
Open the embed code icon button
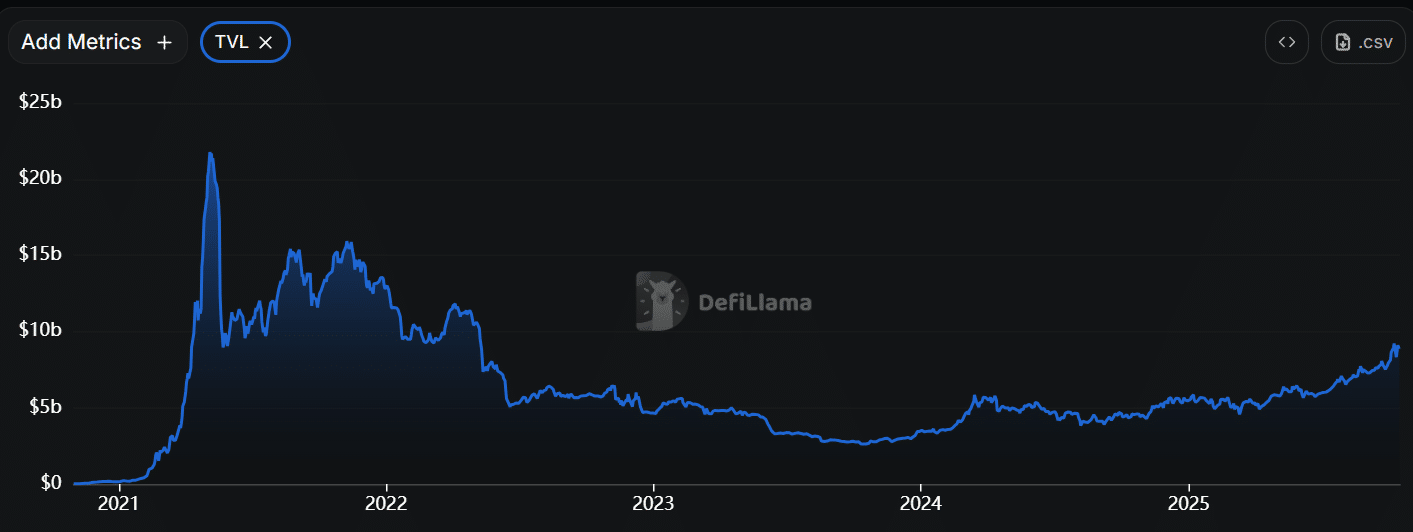pyautogui.click(x=1287, y=42)
